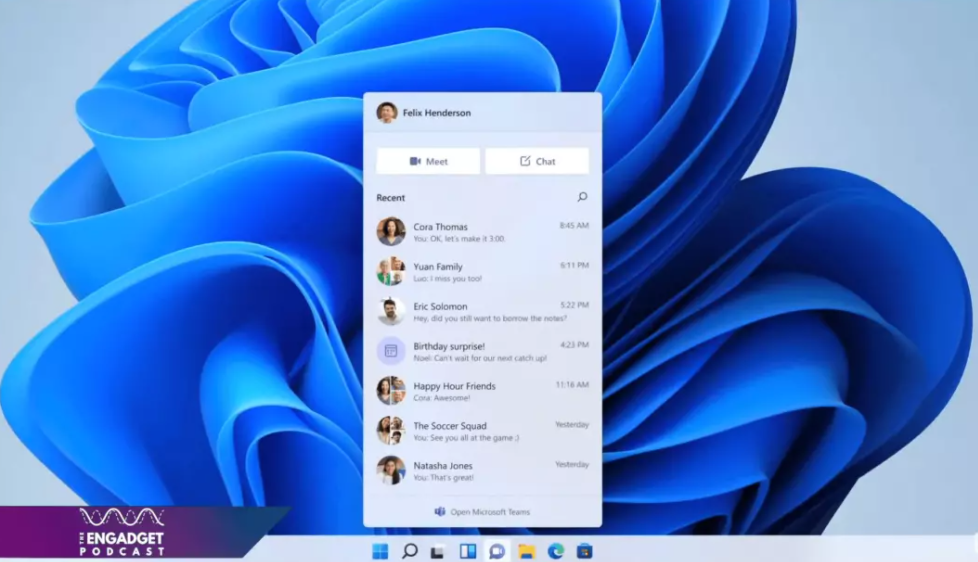The width and height of the screenshot is (978, 562).
Task: Open Eric Solomon's message about notes
Action: 482,312
